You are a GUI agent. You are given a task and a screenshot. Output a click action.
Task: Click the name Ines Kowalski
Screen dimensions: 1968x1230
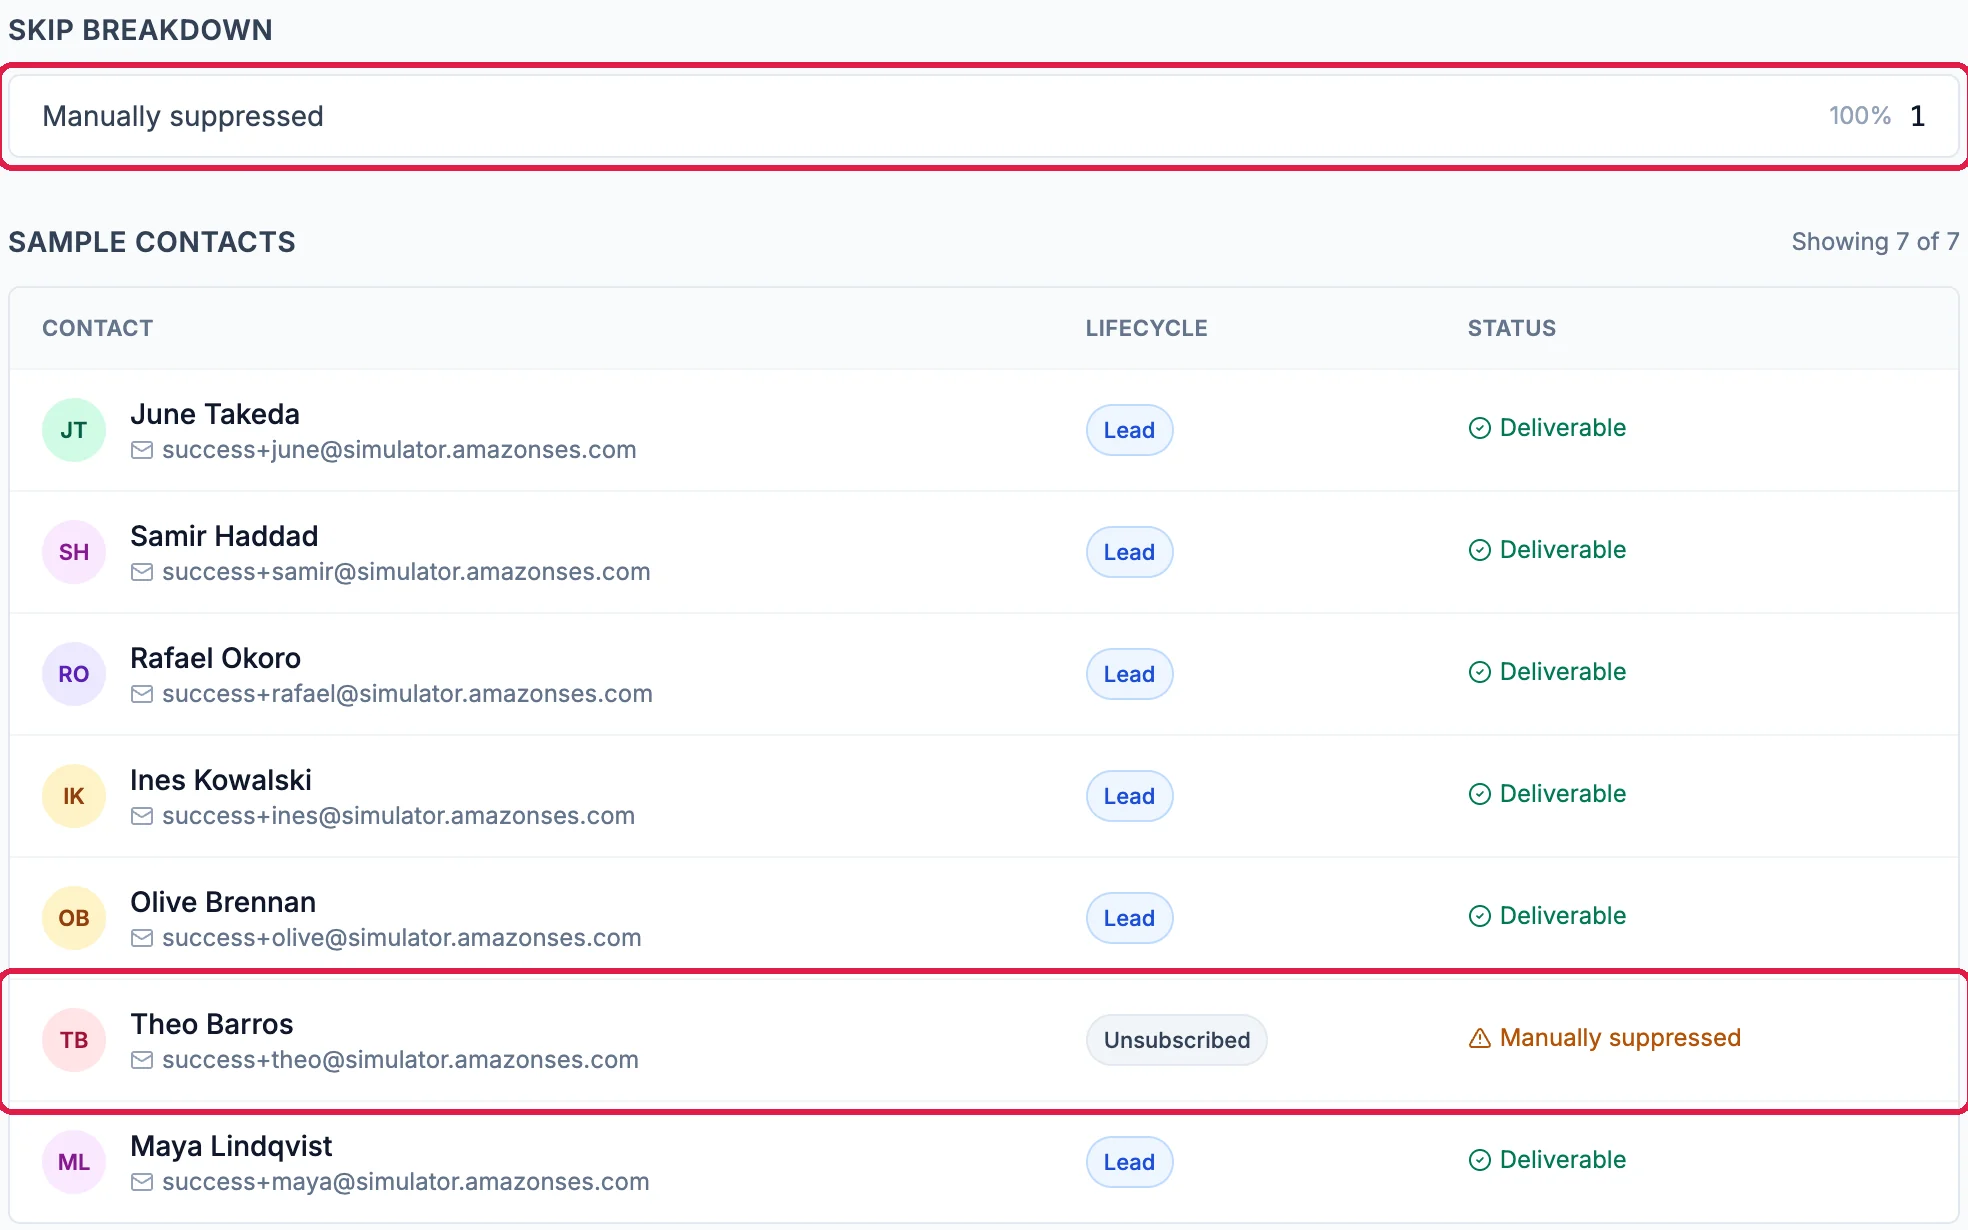221,780
